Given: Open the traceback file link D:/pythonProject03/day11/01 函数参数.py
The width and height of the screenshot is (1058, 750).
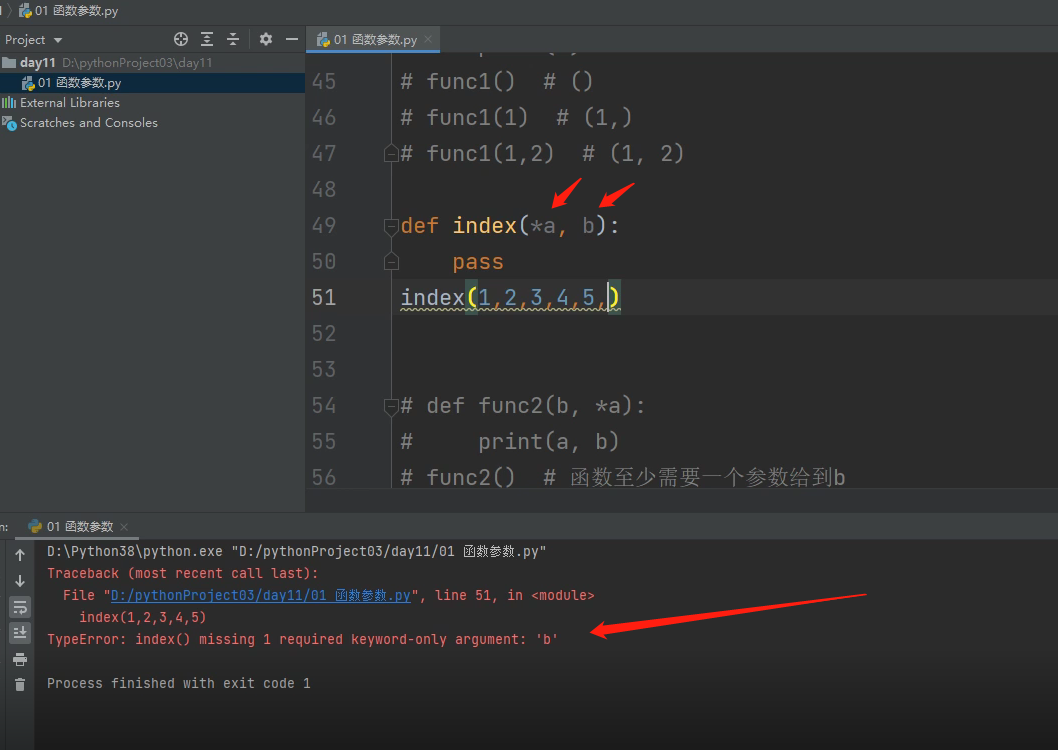Looking at the screenshot, I should (260, 596).
